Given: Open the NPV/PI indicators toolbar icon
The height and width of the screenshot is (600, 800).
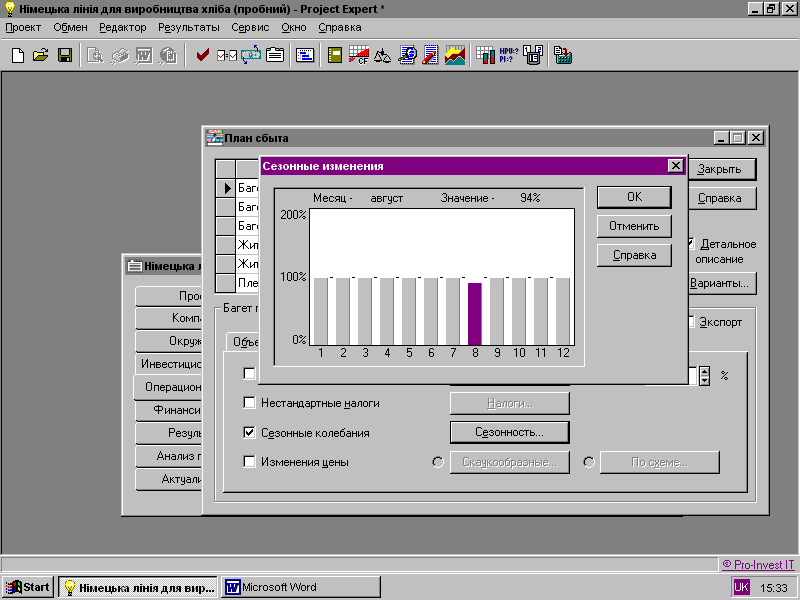Looking at the screenshot, I should pos(509,55).
